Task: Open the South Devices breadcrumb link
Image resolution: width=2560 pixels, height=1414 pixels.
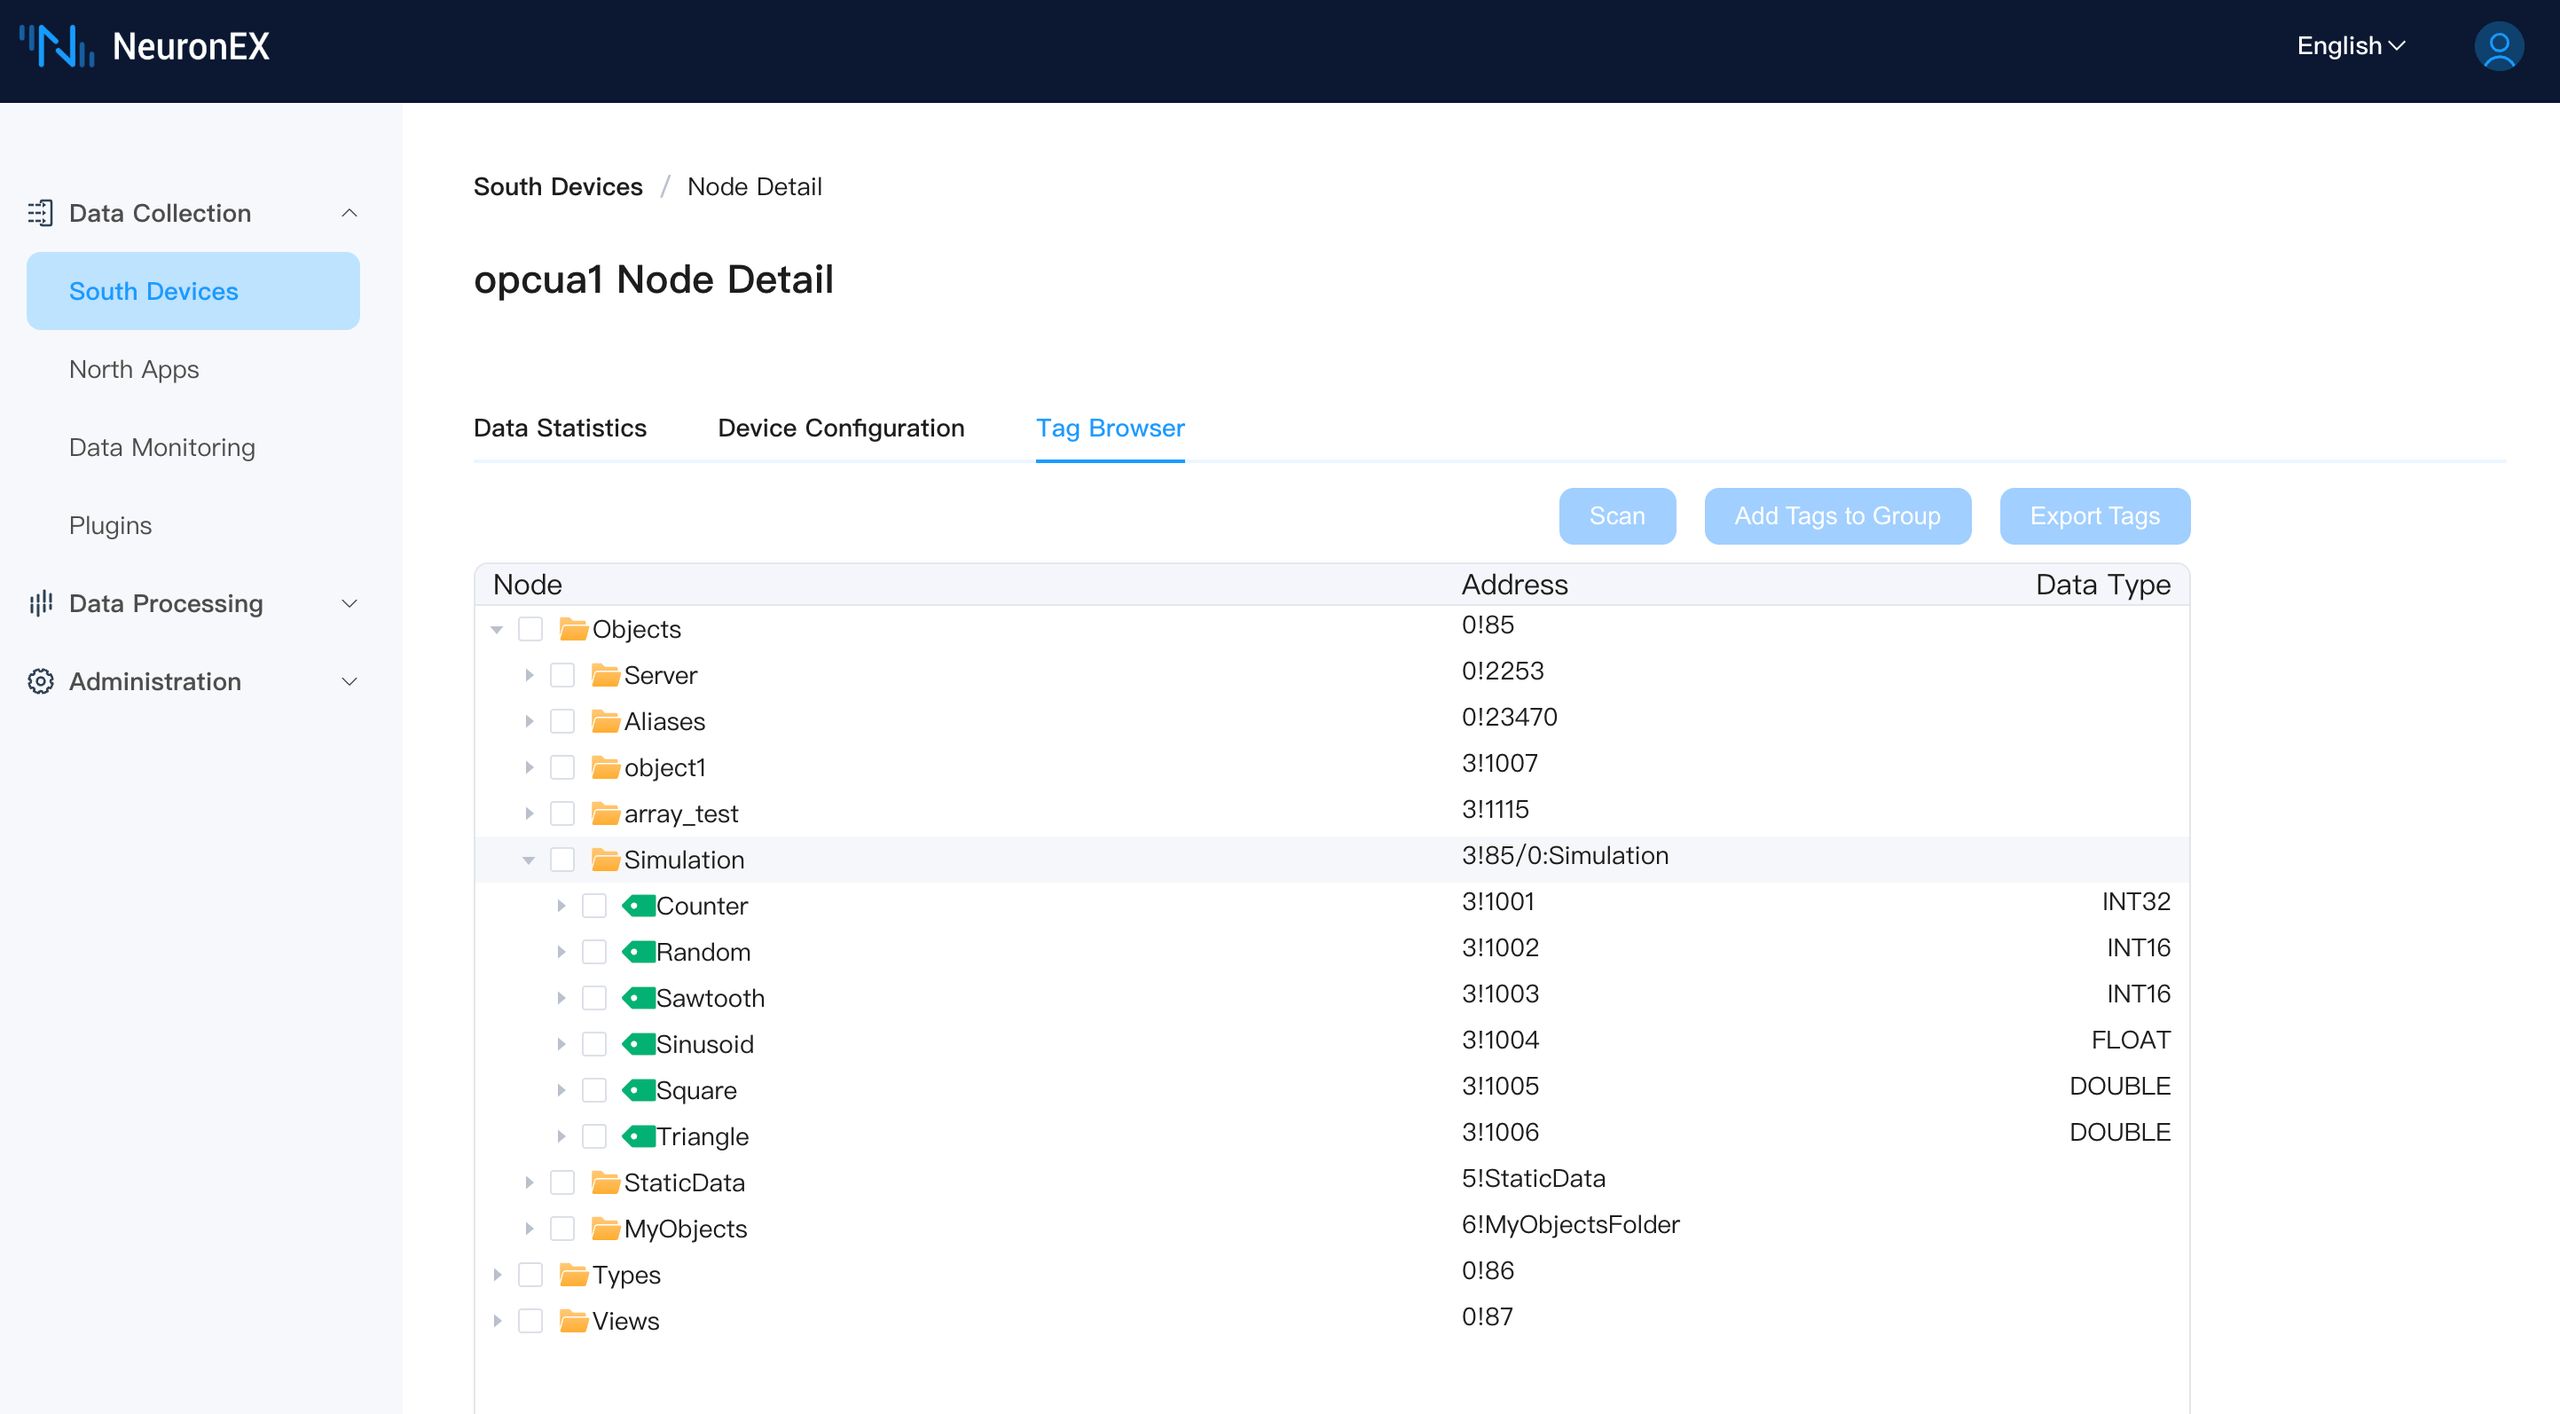Action: pos(557,186)
